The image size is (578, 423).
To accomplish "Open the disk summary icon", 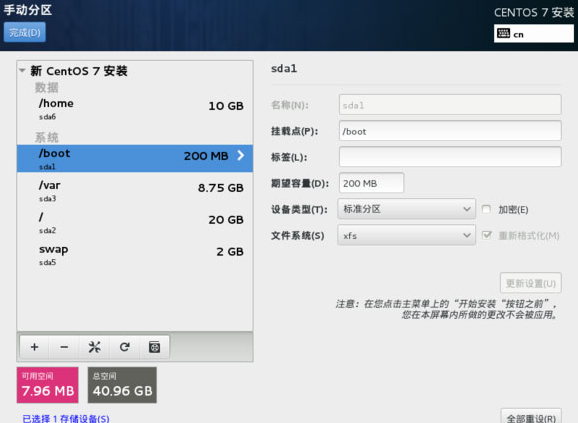I will [x=154, y=347].
